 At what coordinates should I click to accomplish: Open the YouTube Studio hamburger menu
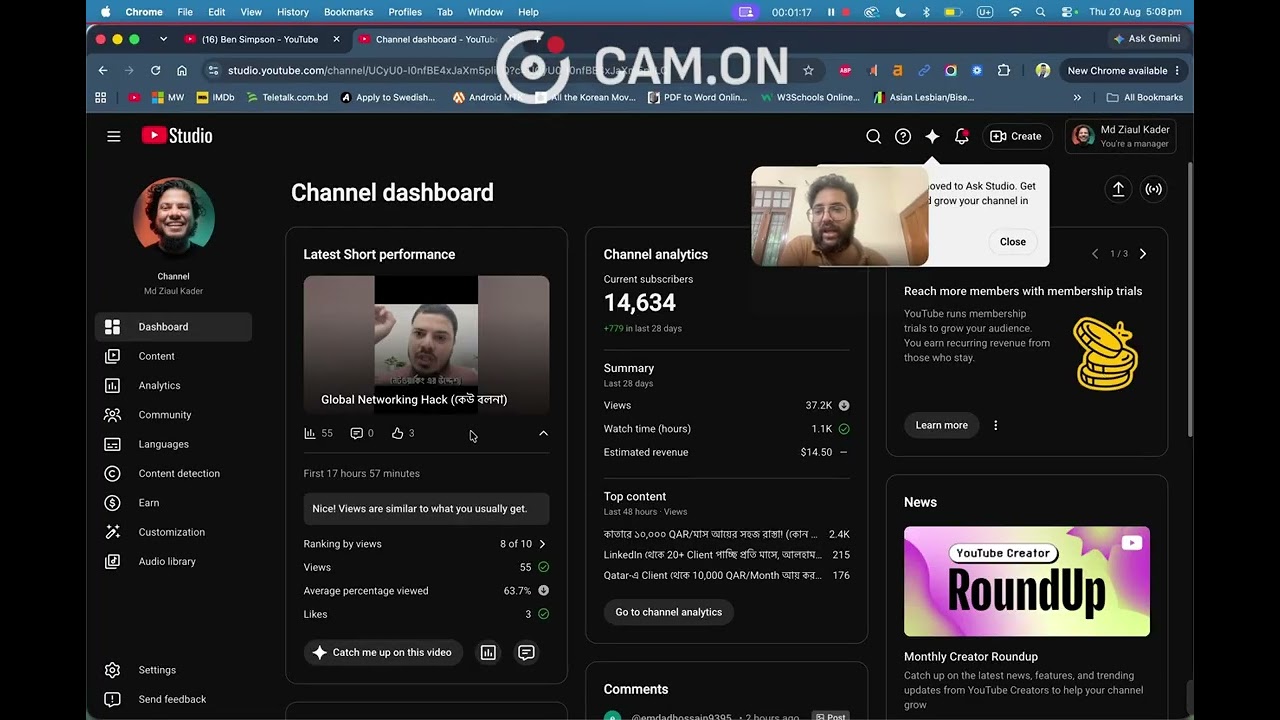tap(114, 136)
